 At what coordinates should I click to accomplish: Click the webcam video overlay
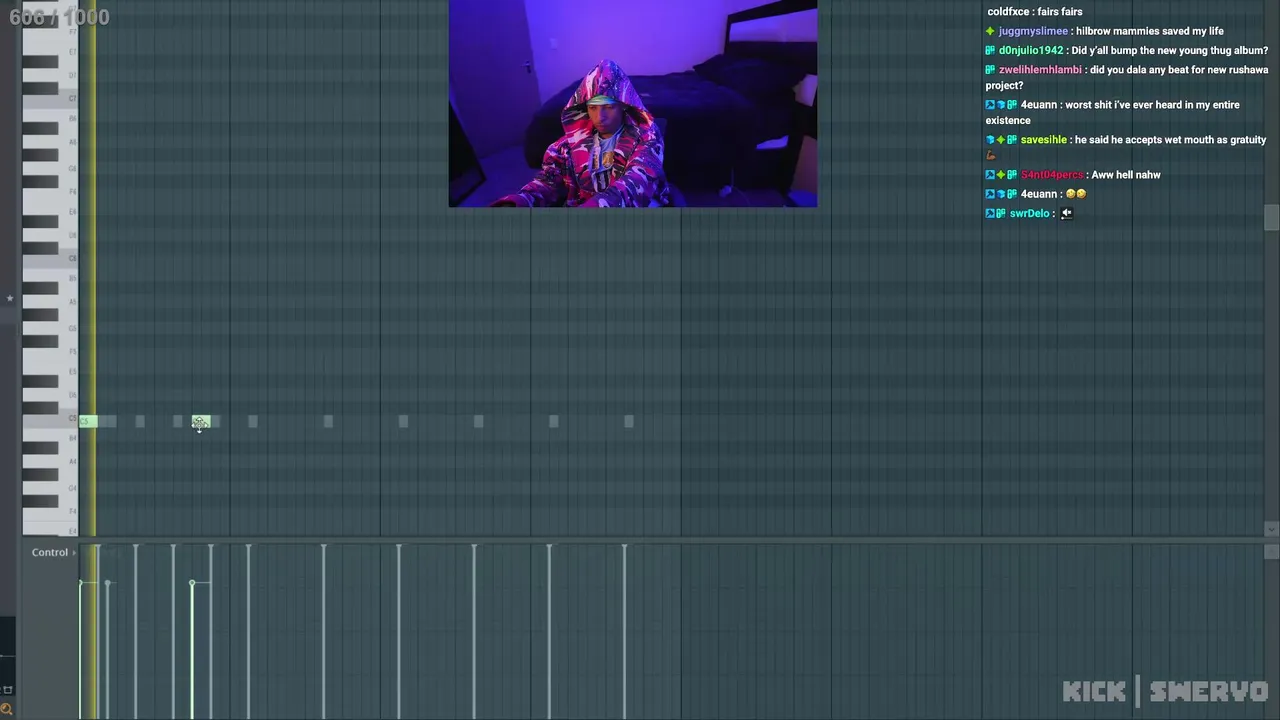pyautogui.click(x=633, y=104)
